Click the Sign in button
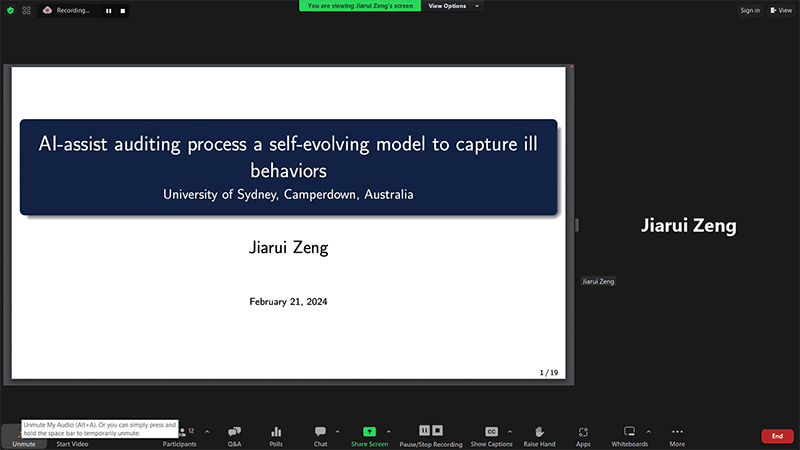 [x=750, y=10]
